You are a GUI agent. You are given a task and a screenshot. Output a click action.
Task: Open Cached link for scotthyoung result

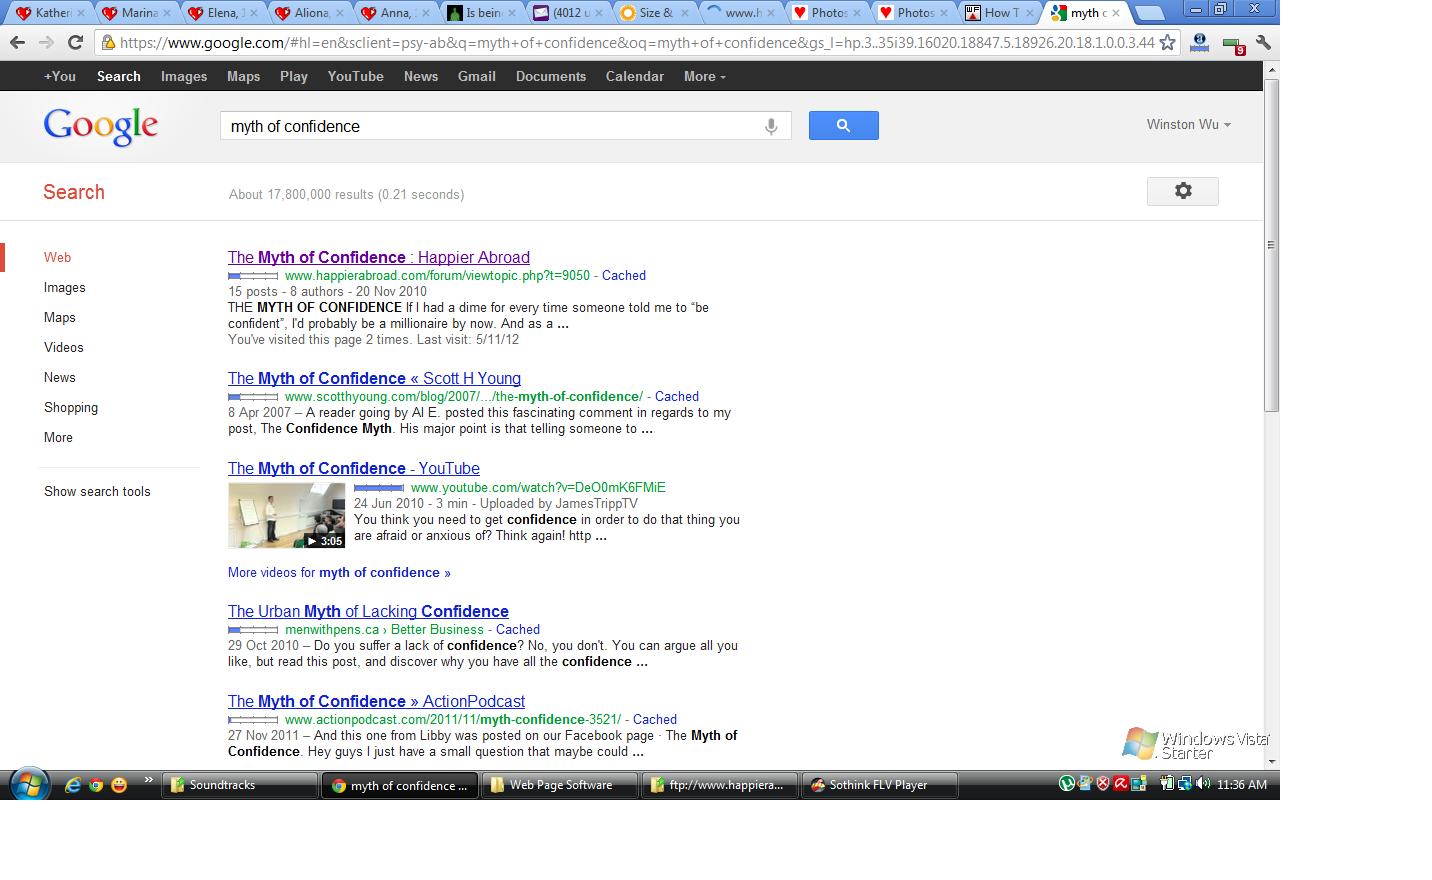click(677, 396)
